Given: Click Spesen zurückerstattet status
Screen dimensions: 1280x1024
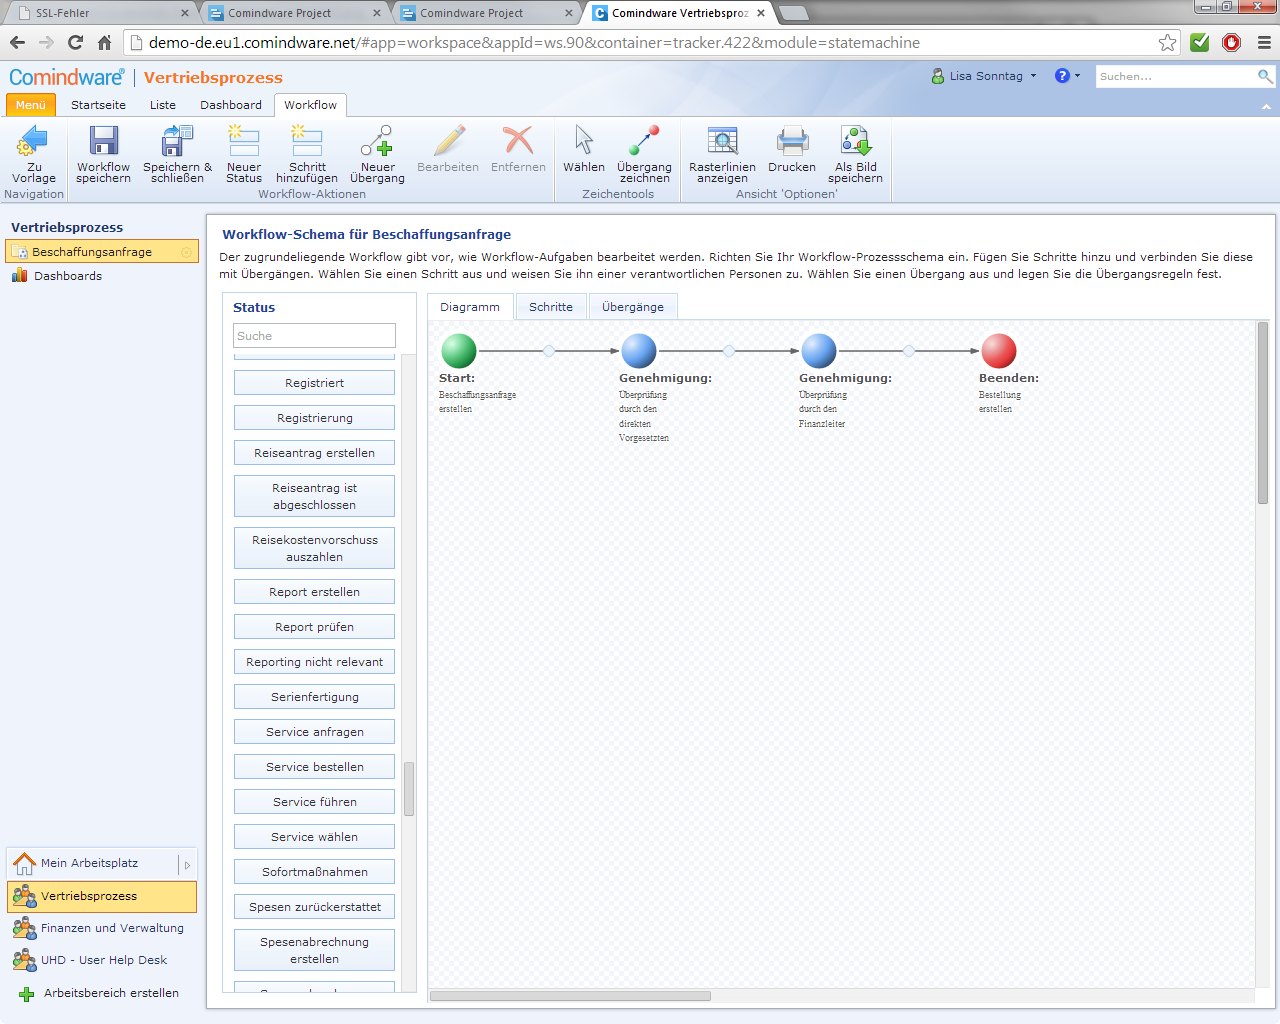Looking at the screenshot, I should (x=314, y=907).
